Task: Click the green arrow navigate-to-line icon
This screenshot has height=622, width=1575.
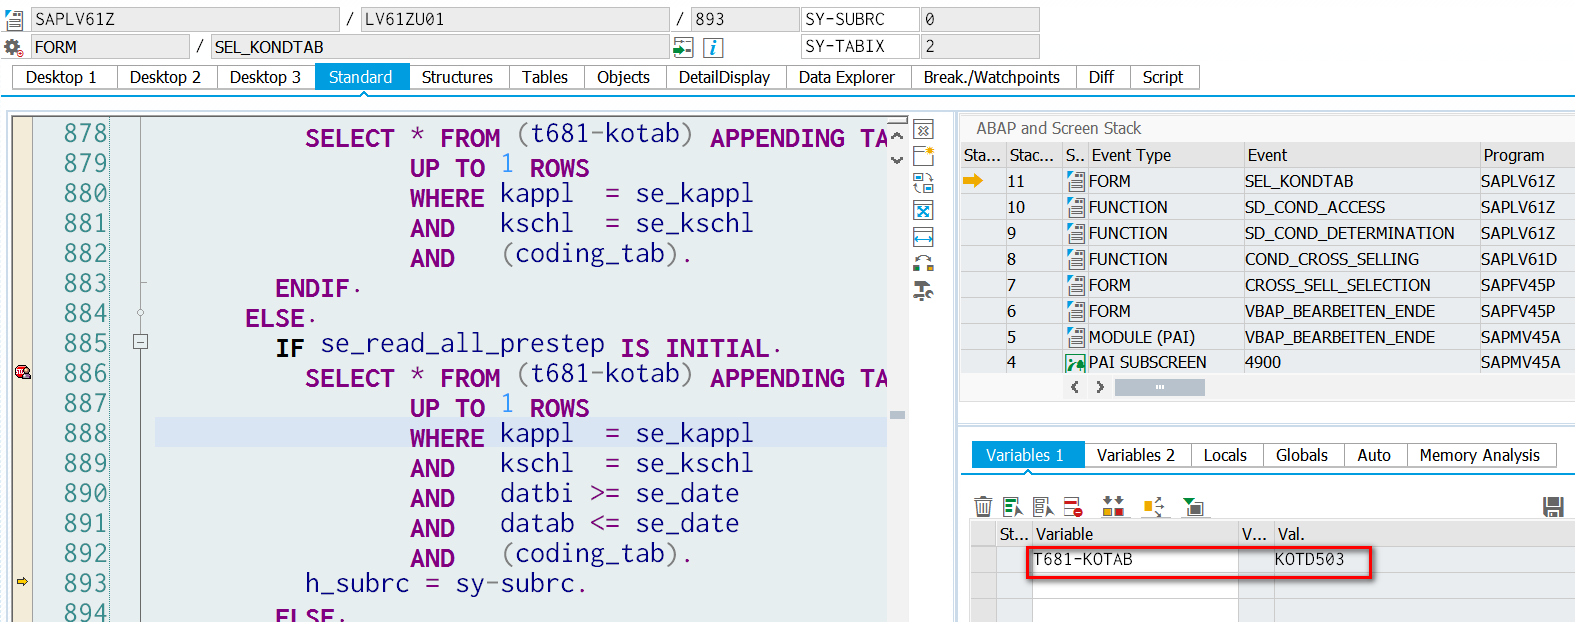Action: pyautogui.click(x=683, y=47)
